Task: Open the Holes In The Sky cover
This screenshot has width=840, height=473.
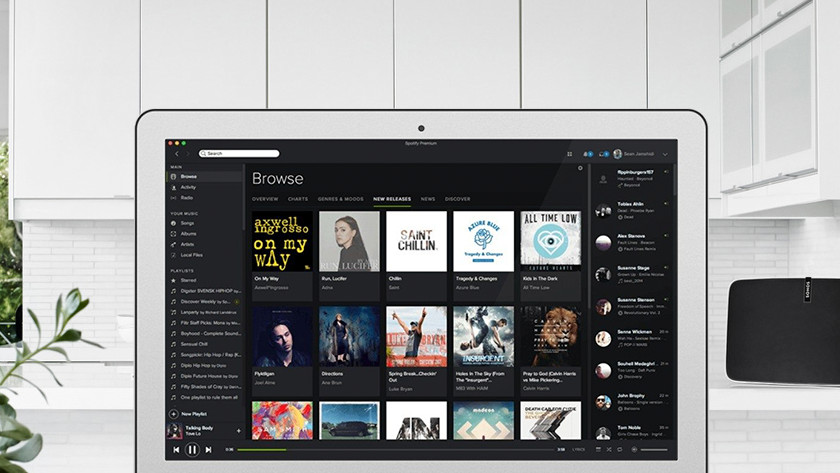Action: [483, 336]
